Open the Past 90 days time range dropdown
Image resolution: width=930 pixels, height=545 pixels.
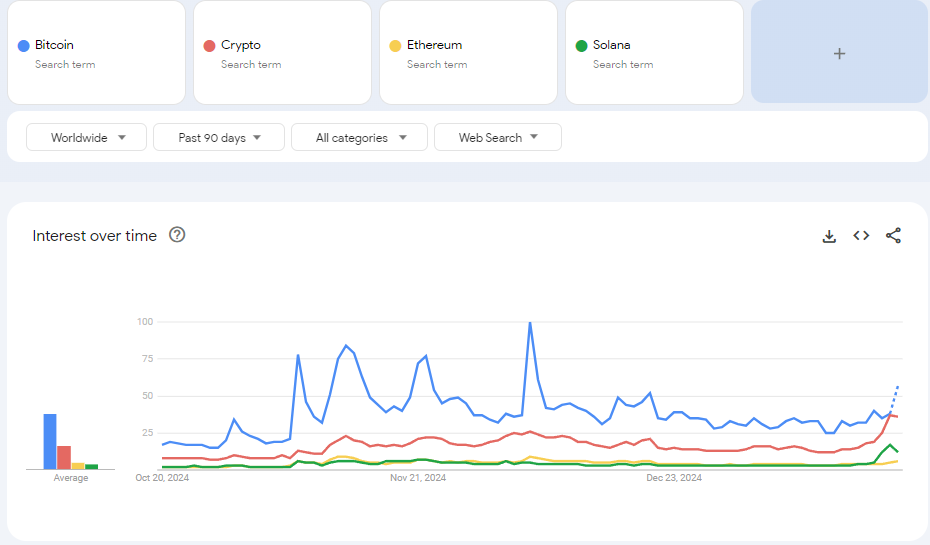(x=219, y=137)
